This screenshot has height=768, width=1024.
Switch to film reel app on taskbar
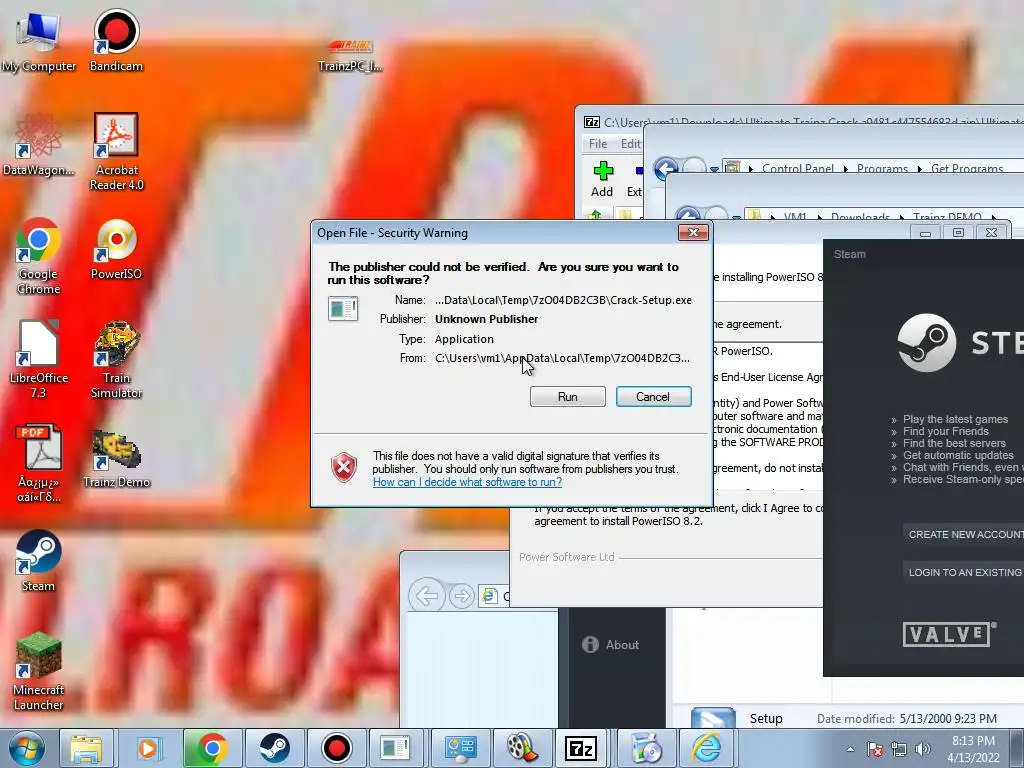(521, 748)
